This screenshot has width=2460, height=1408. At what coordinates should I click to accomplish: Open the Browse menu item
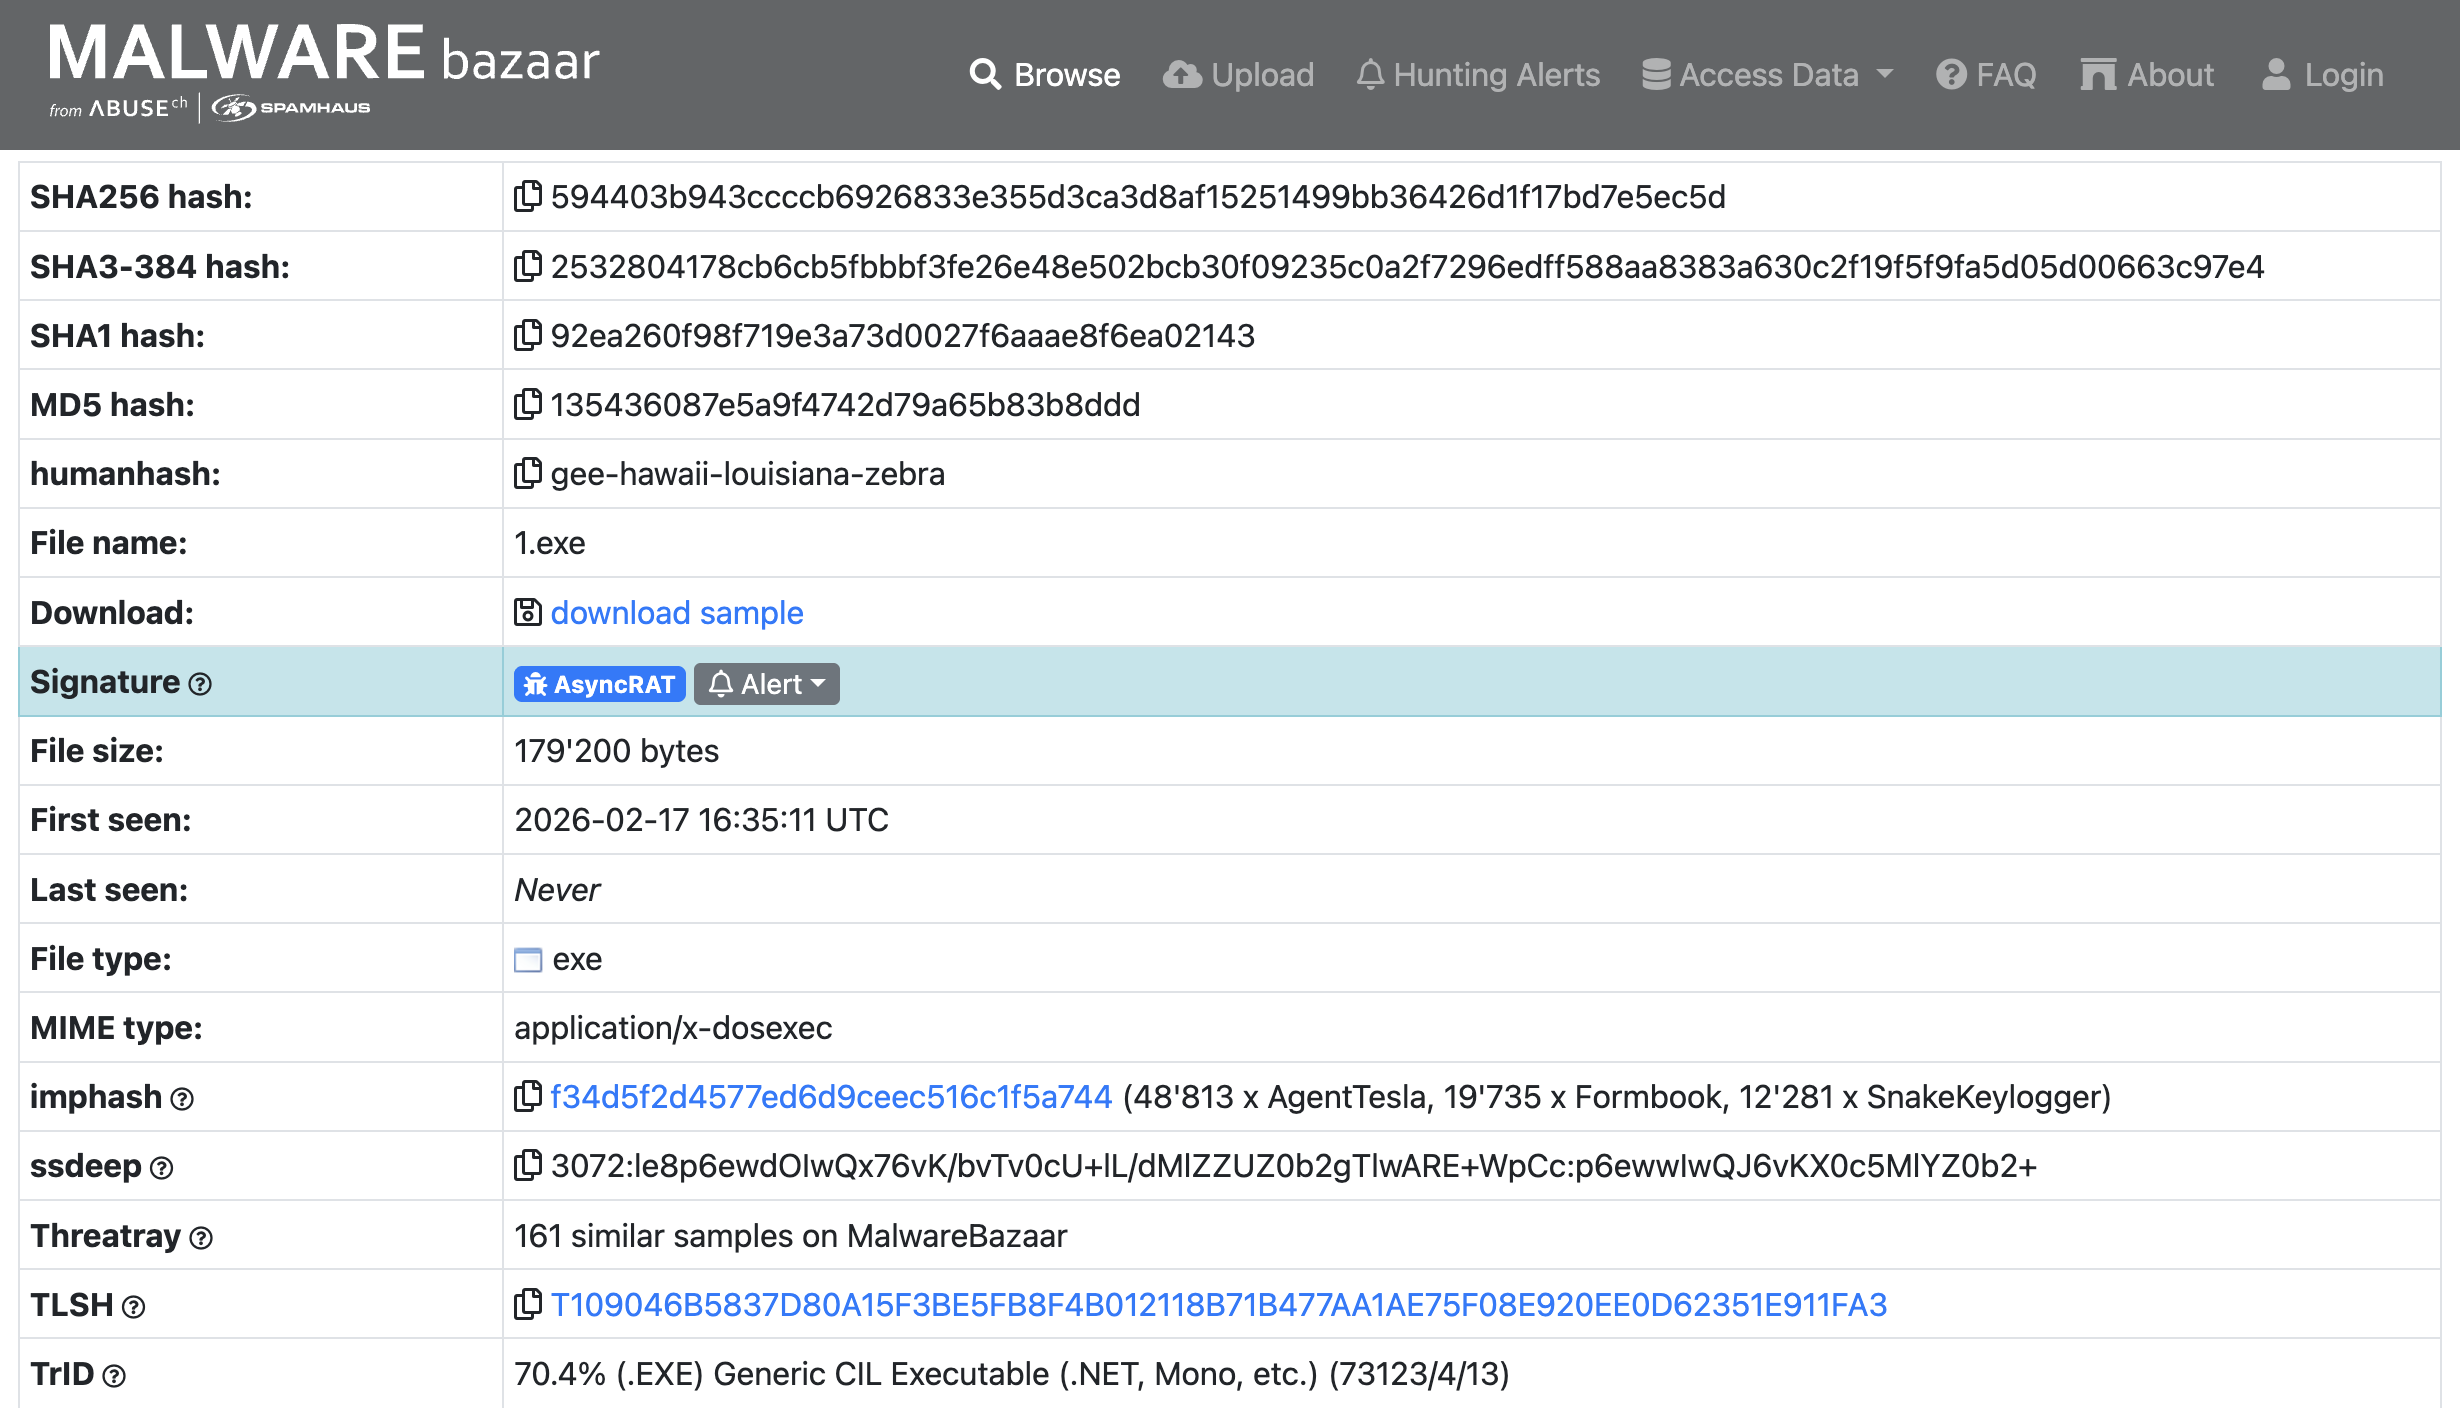point(1045,74)
